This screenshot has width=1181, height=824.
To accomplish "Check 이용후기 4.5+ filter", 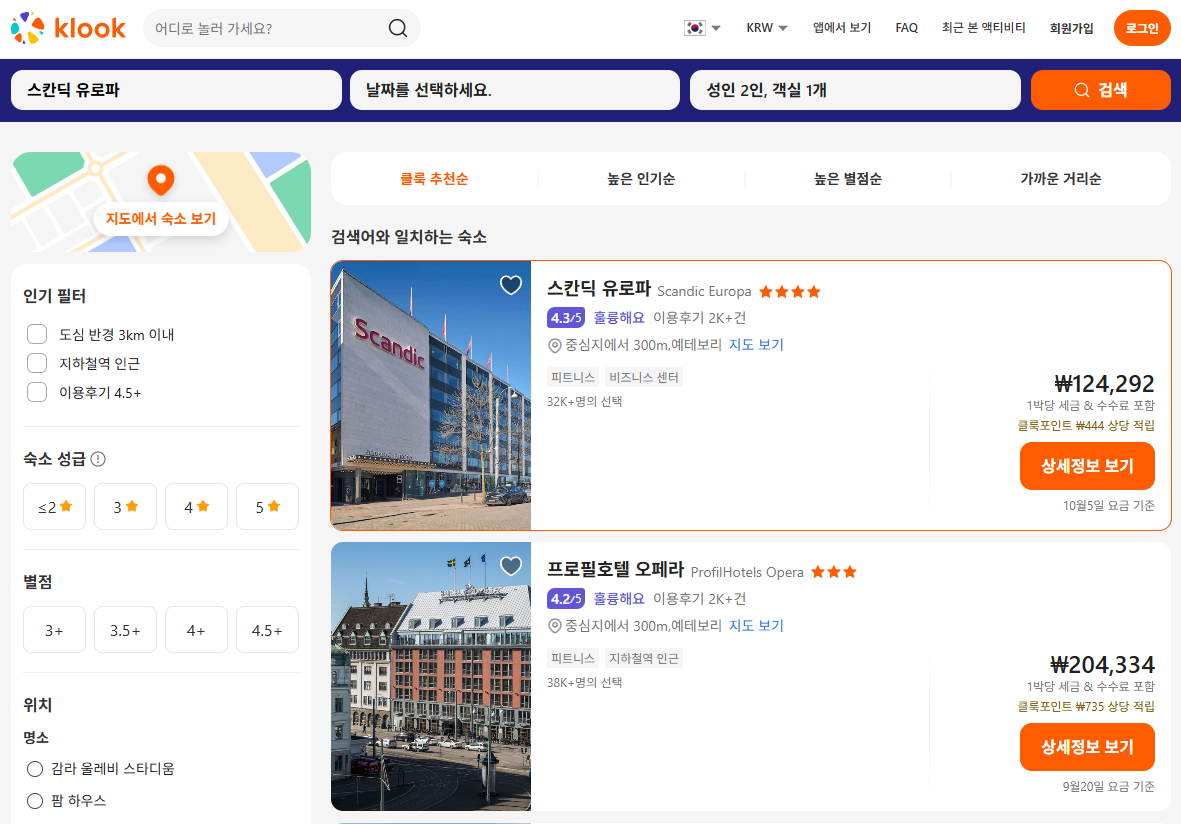I will point(37,392).
